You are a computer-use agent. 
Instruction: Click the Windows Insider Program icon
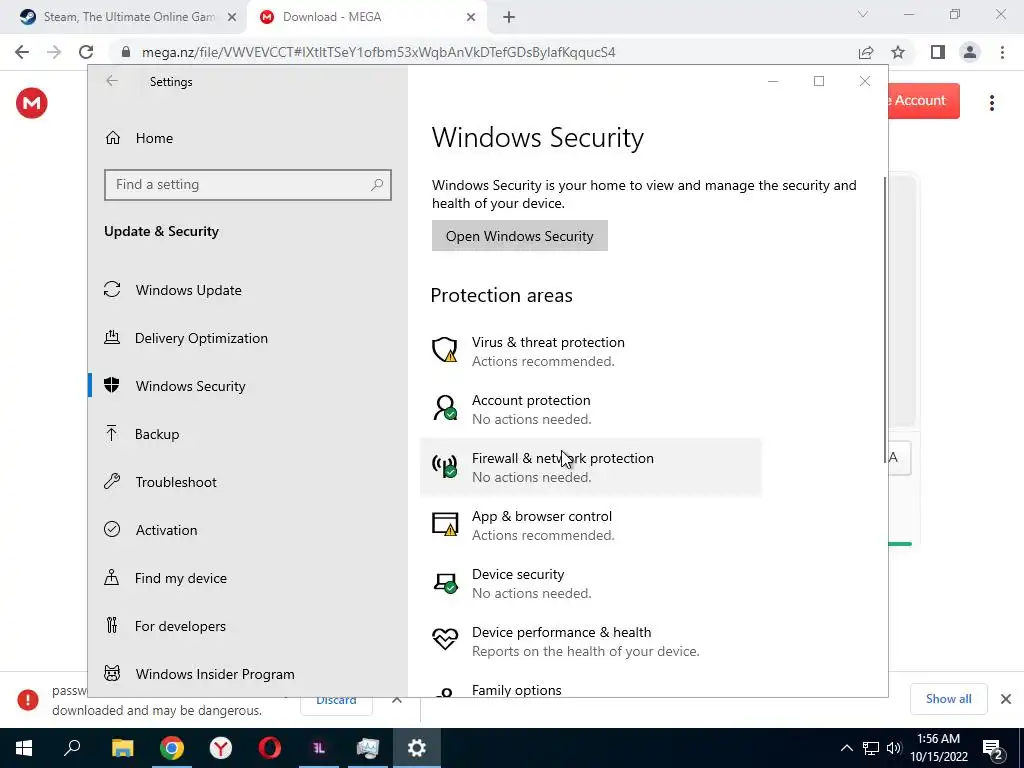(x=112, y=673)
